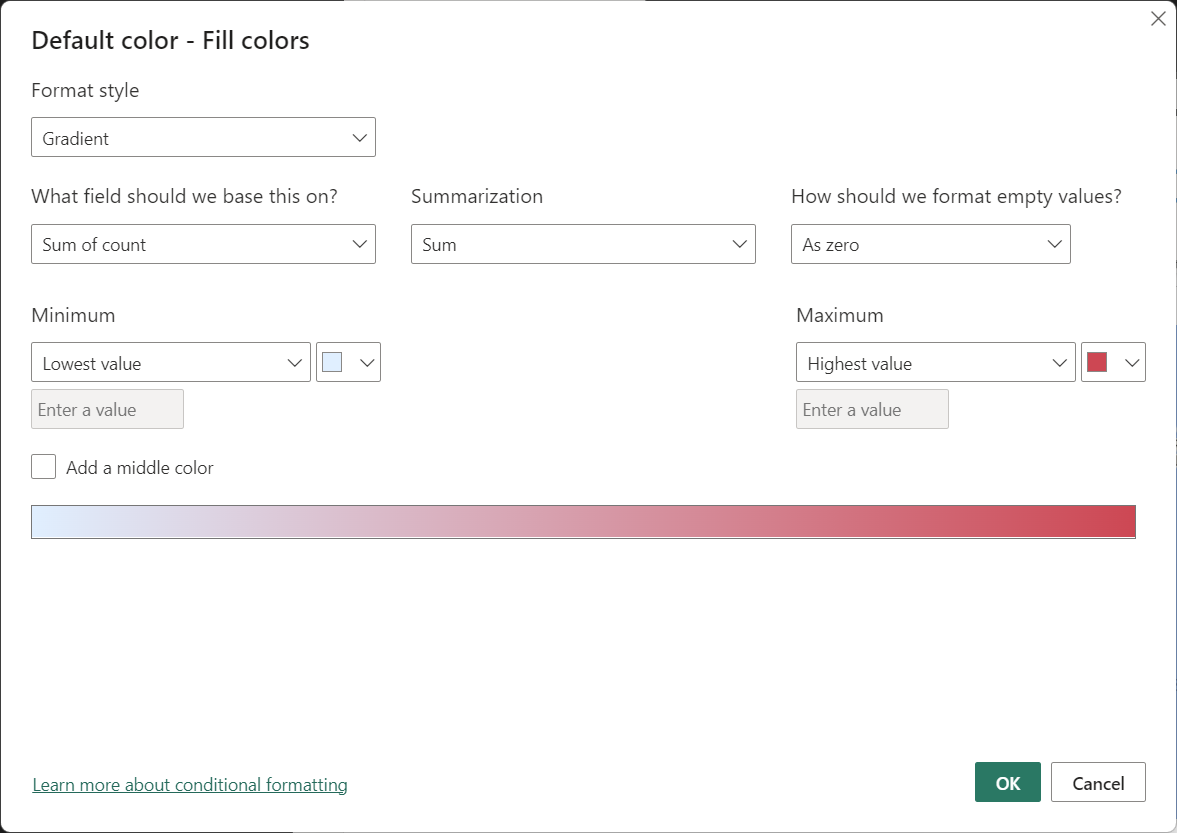1177x833 pixels.
Task: Click the Add a middle color label
Action: 140,468
